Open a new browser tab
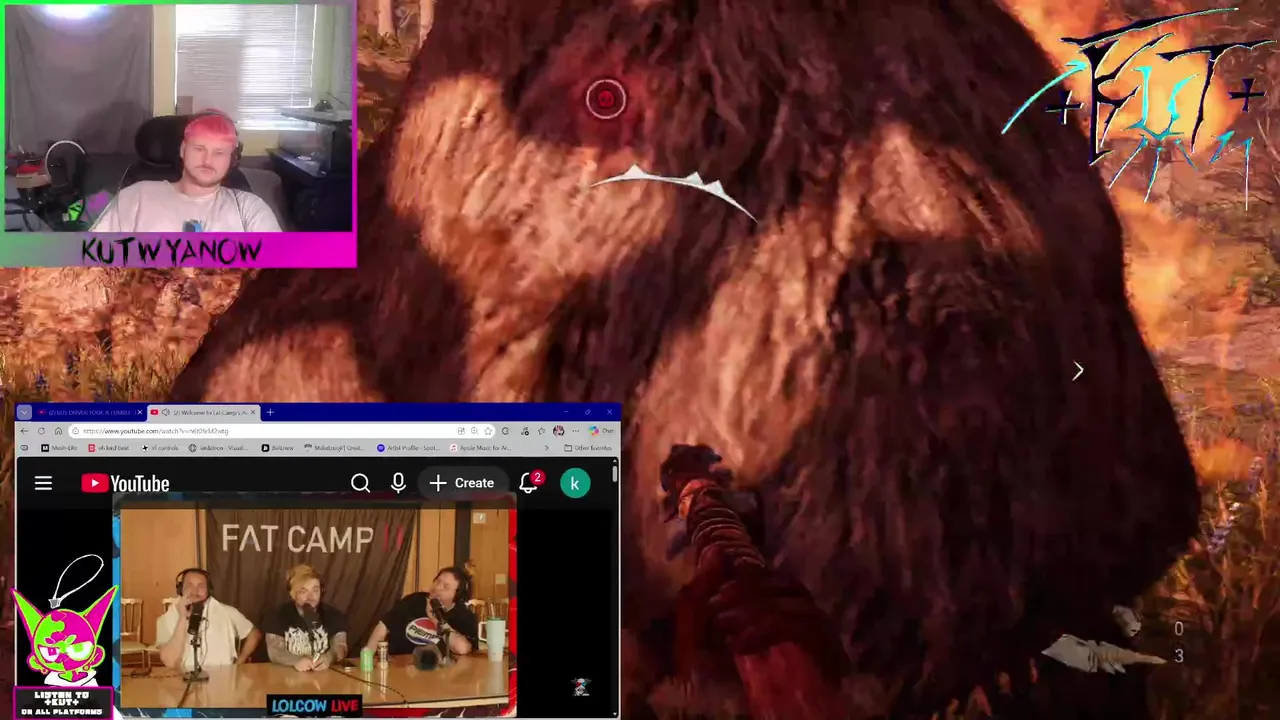The height and width of the screenshot is (720, 1280). click(270, 412)
